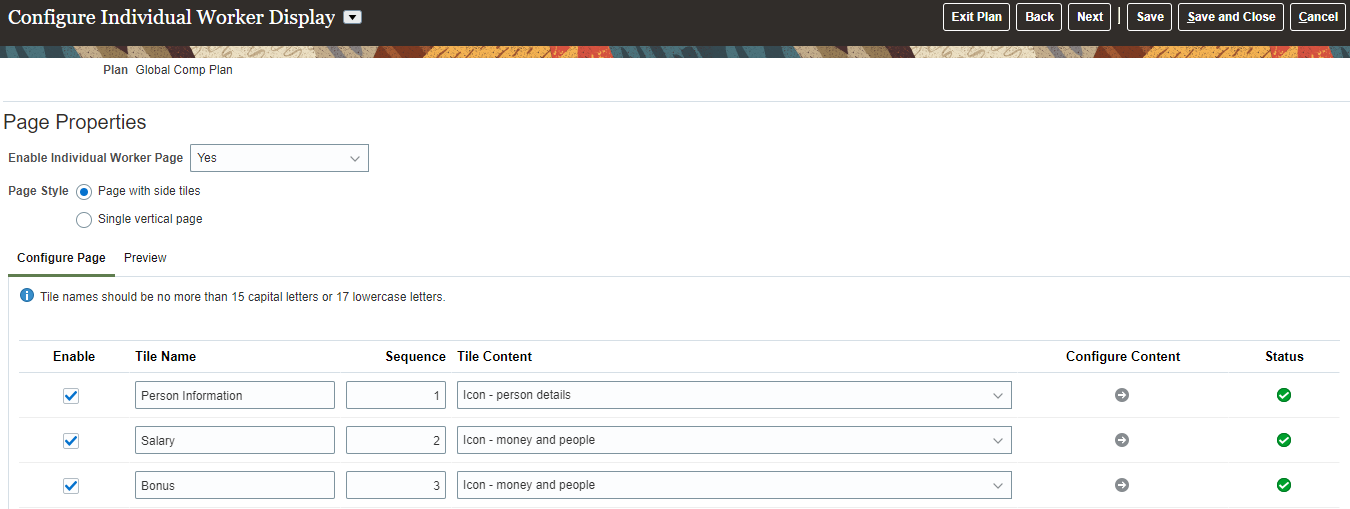
Task: Click the blue information icon near tile names hint
Action: [27, 296]
